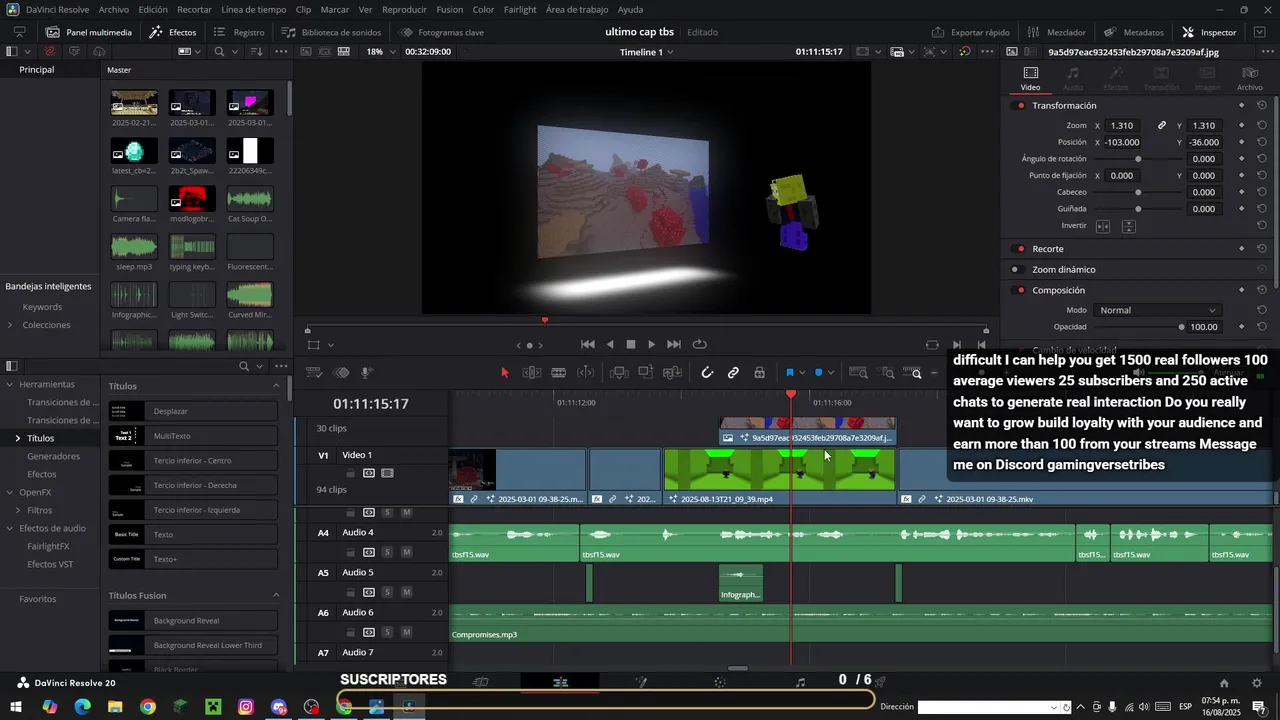Click the voiceover microphone icon in timeline toolbar
The image size is (1280, 720).
367,373
